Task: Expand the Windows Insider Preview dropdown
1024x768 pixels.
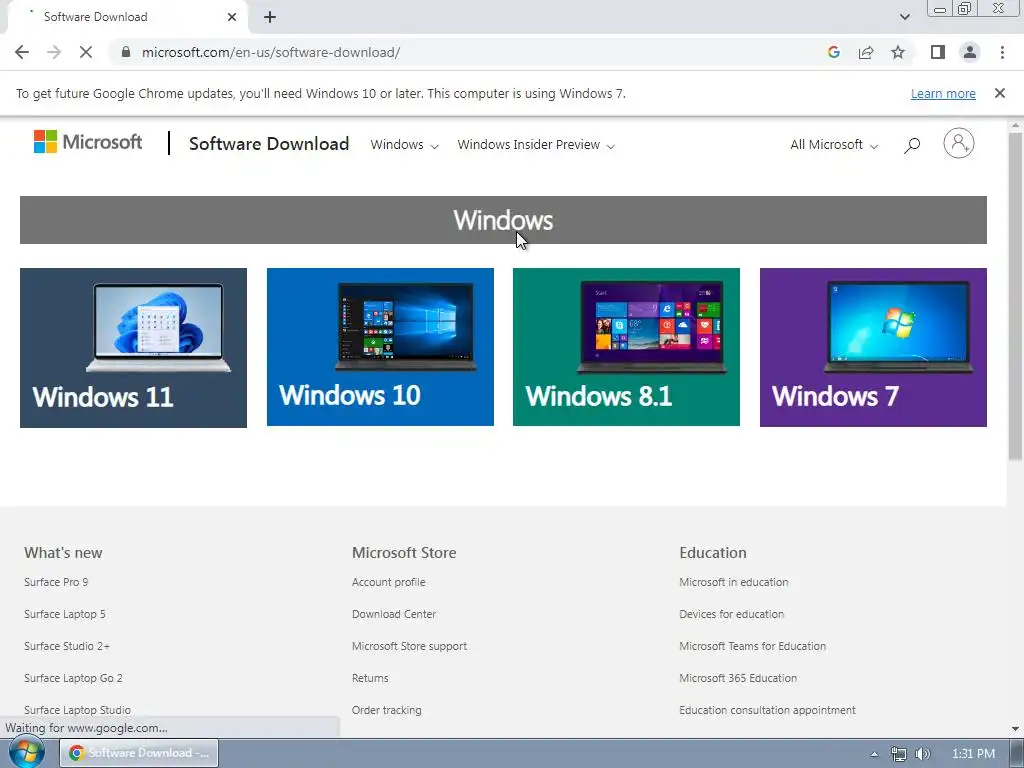Action: (536, 145)
